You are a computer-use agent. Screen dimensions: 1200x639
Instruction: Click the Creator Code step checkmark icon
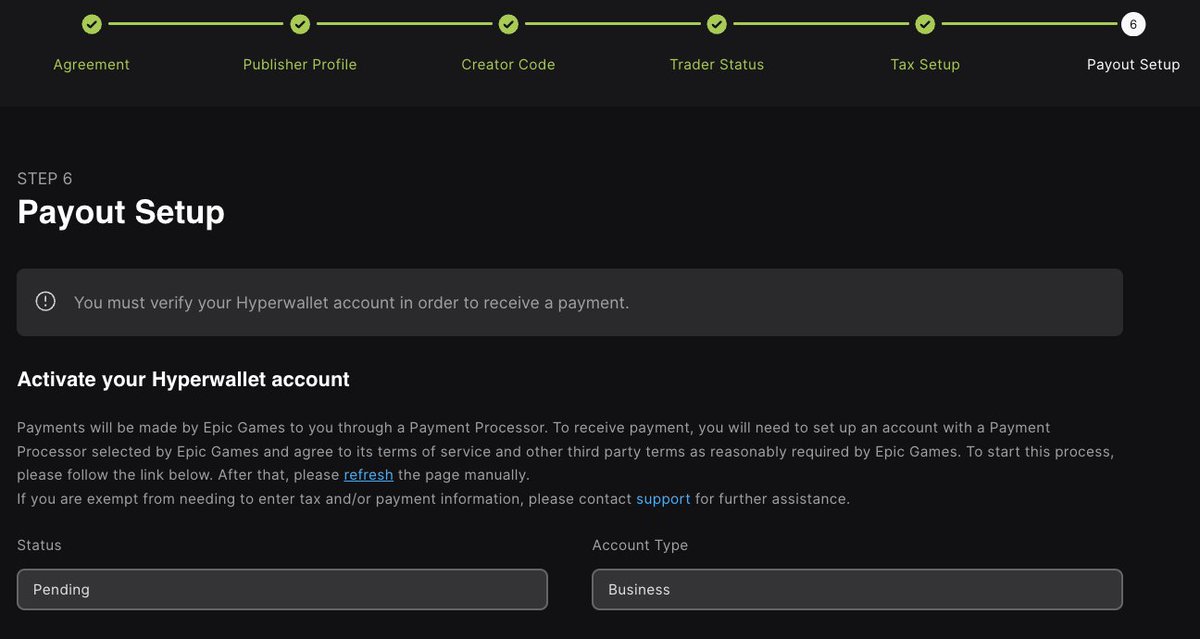(x=508, y=24)
